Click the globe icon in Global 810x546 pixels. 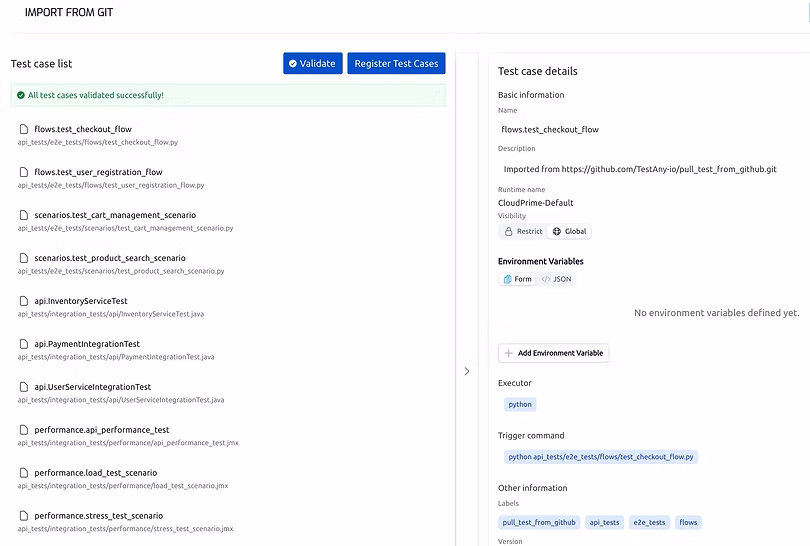(557, 231)
